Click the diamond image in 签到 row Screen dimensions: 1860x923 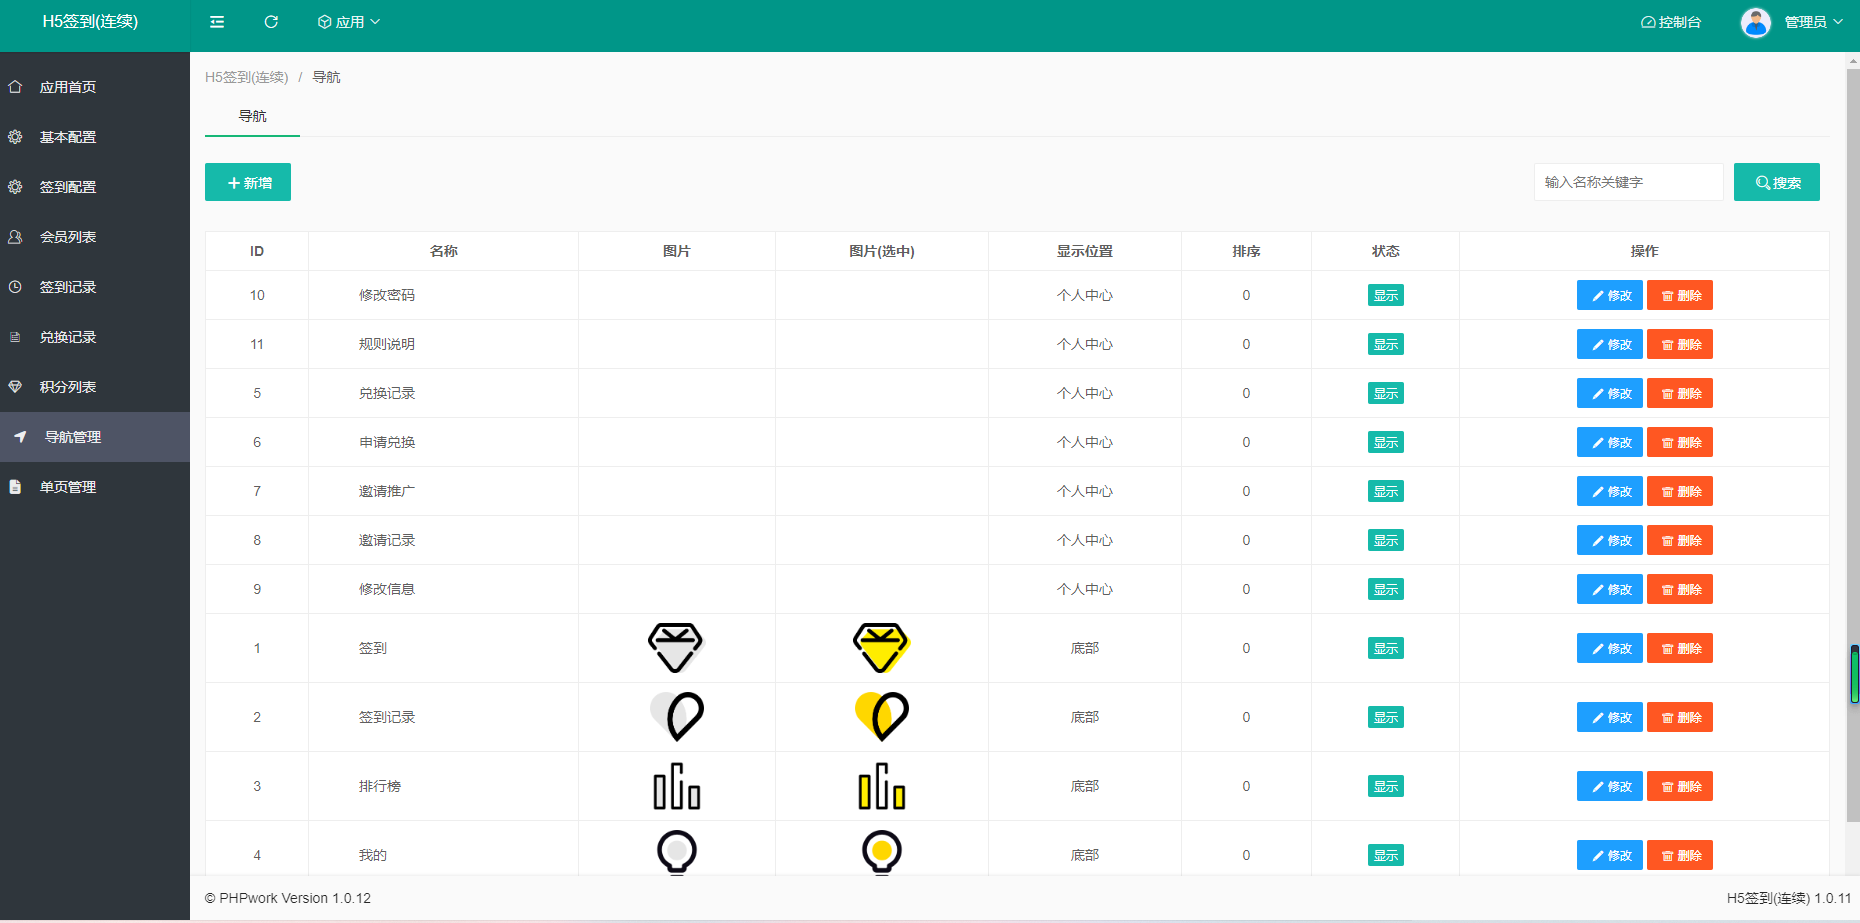tap(677, 648)
